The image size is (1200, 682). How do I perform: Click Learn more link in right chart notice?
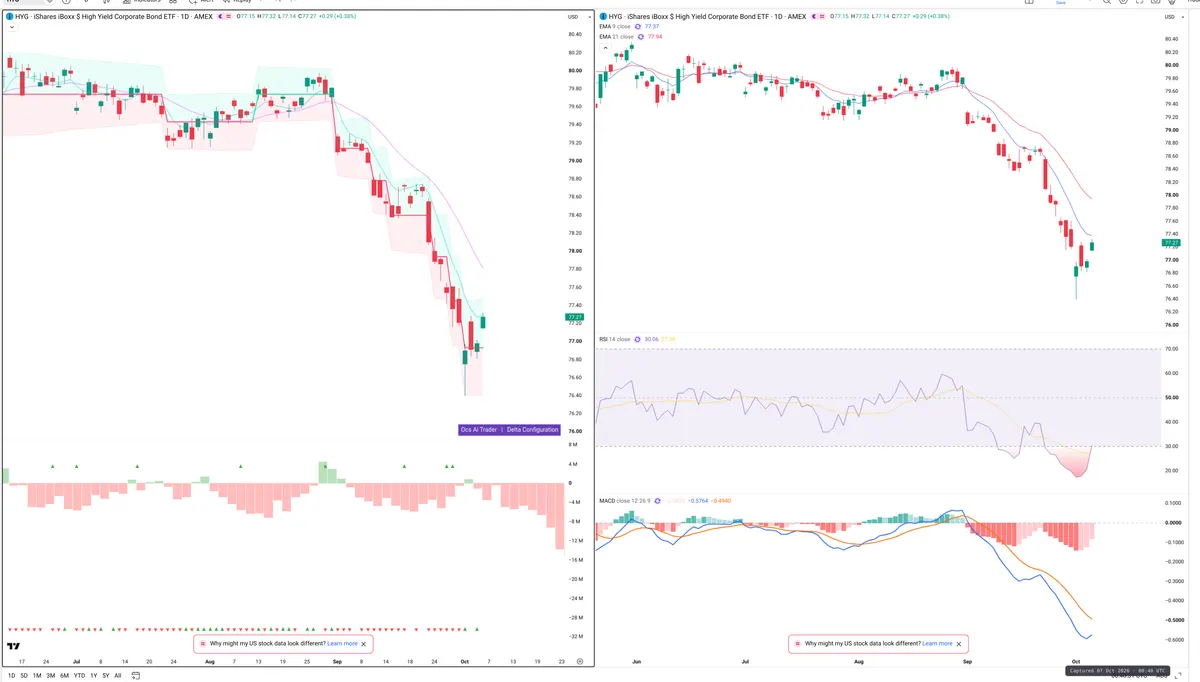pyautogui.click(x=937, y=644)
